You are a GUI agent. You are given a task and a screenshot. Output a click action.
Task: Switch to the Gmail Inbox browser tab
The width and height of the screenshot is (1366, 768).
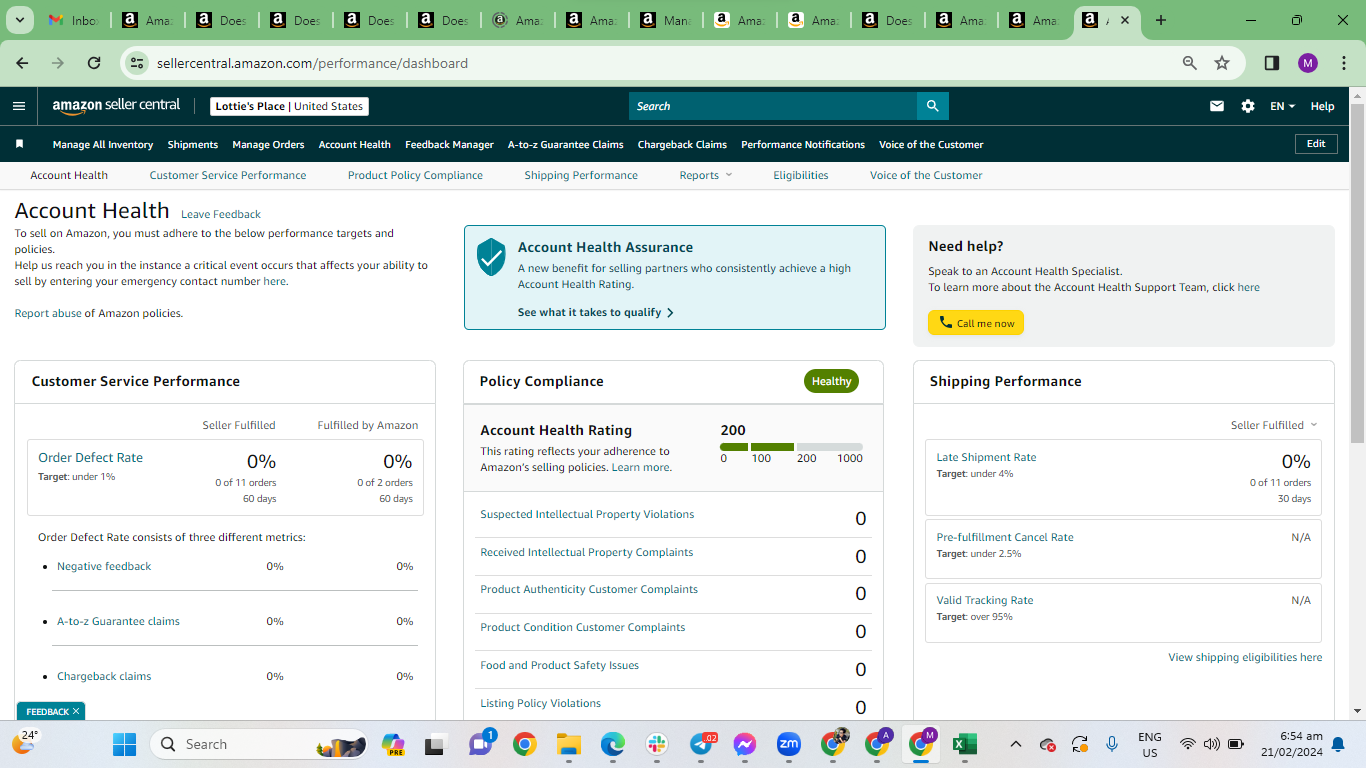[74, 20]
